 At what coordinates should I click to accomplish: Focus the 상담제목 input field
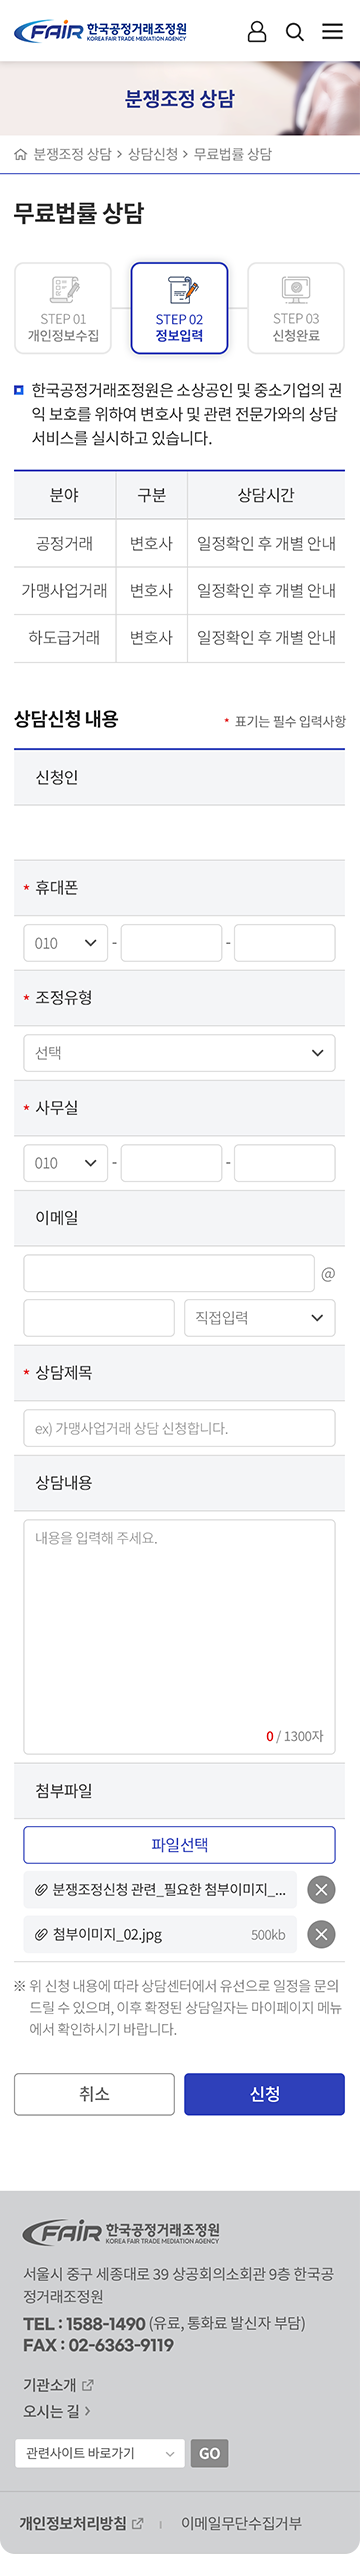pyautogui.click(x=179, y=1428)
